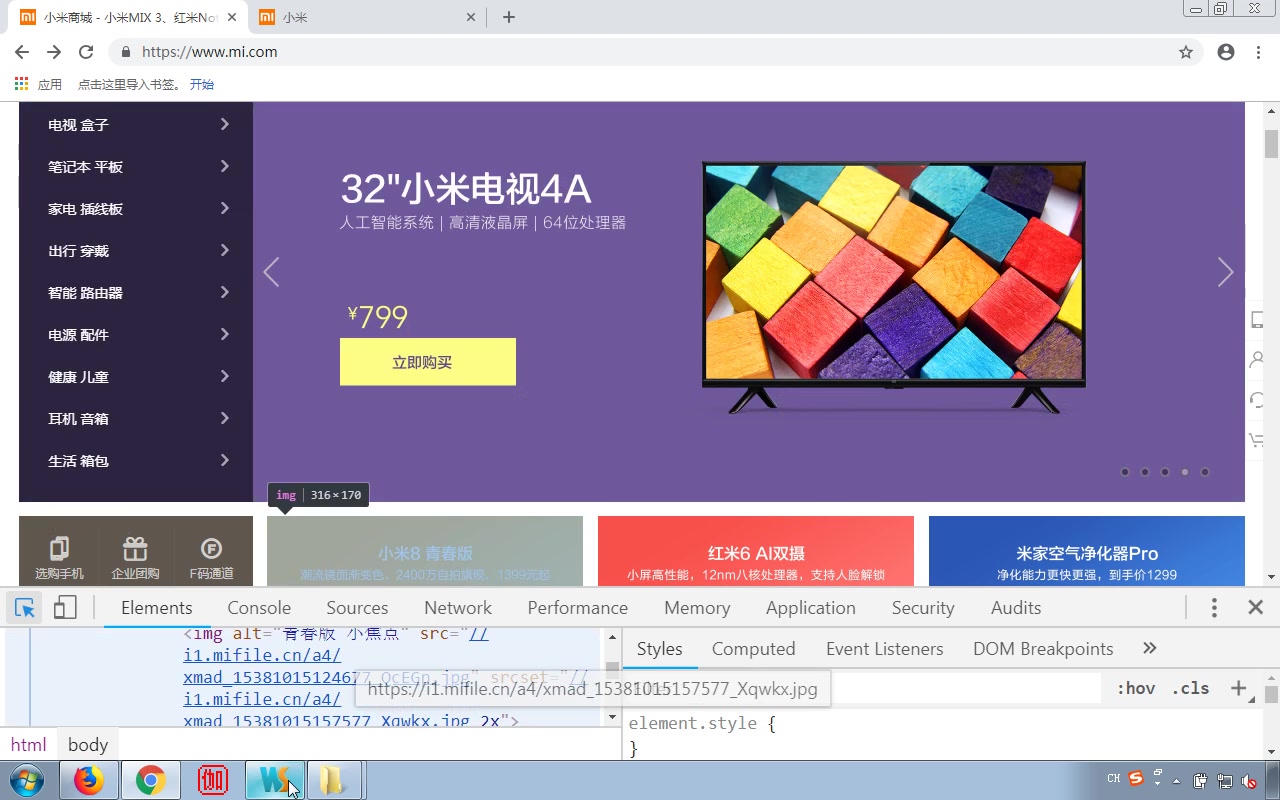The width and height of the screenshot is (1280, 800).
Task: Expand the 电视 盒子 category
Action: [x=136, y=125]
